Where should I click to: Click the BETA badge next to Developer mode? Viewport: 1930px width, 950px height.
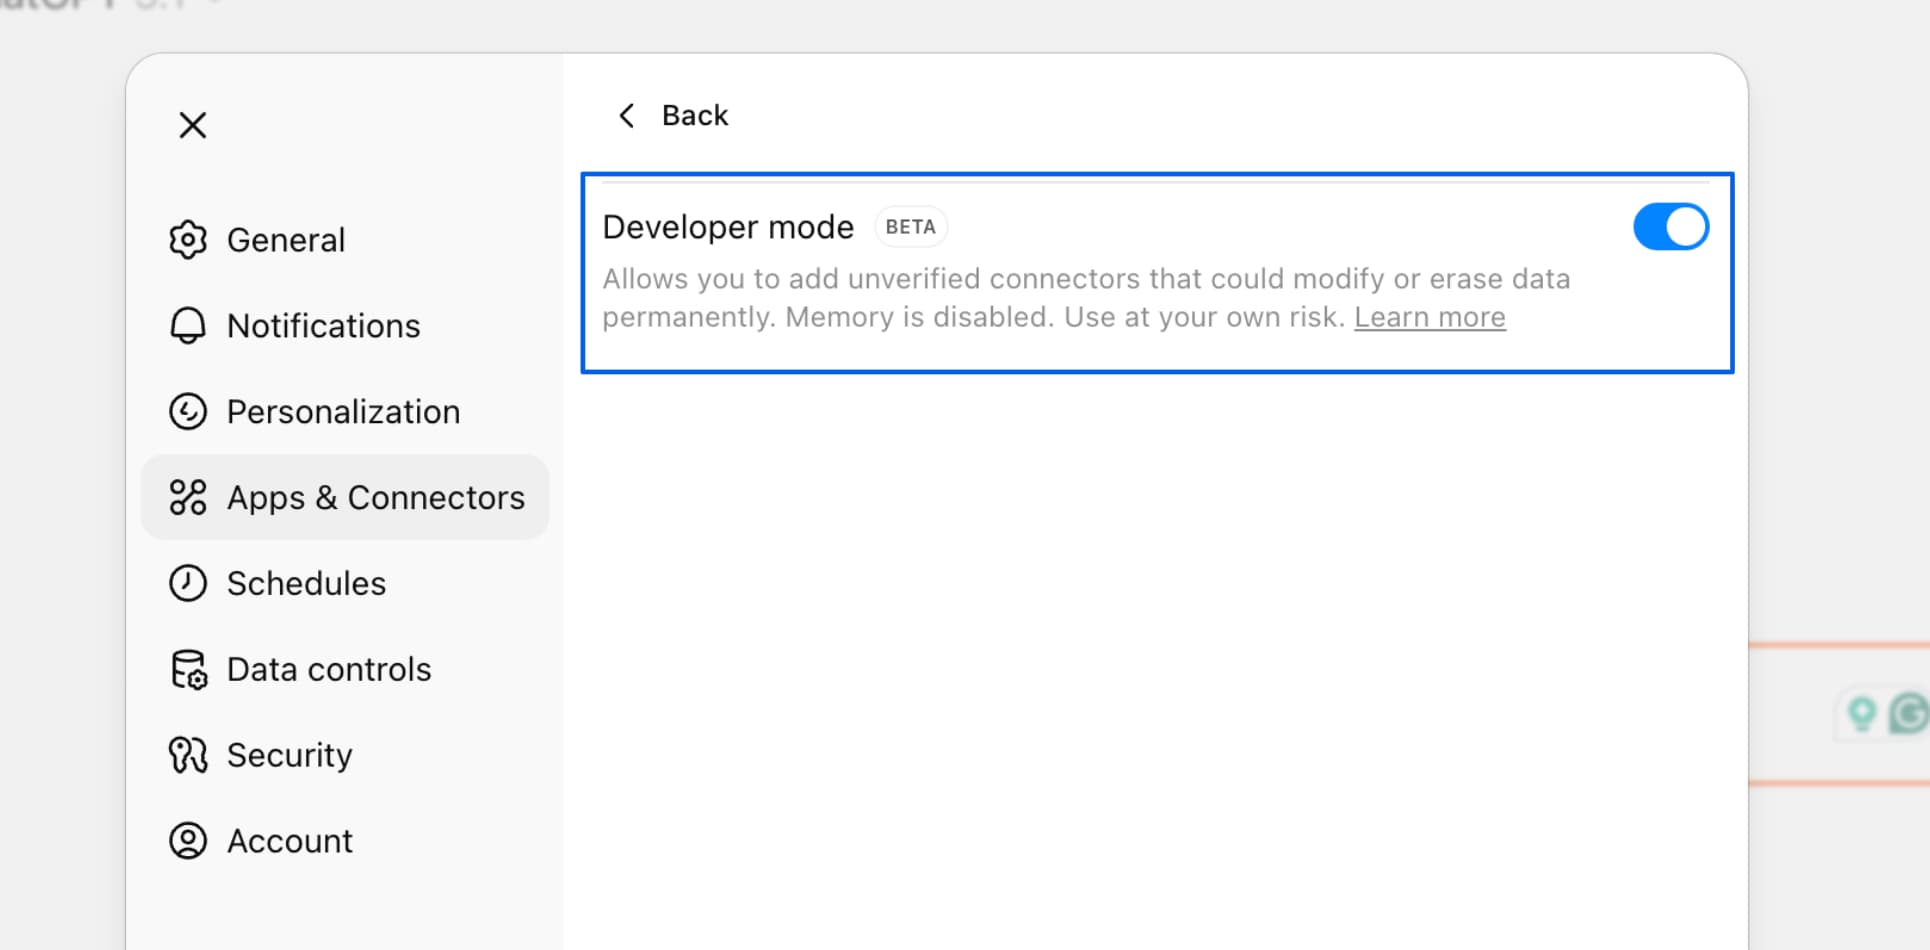(x=910, y=227)
